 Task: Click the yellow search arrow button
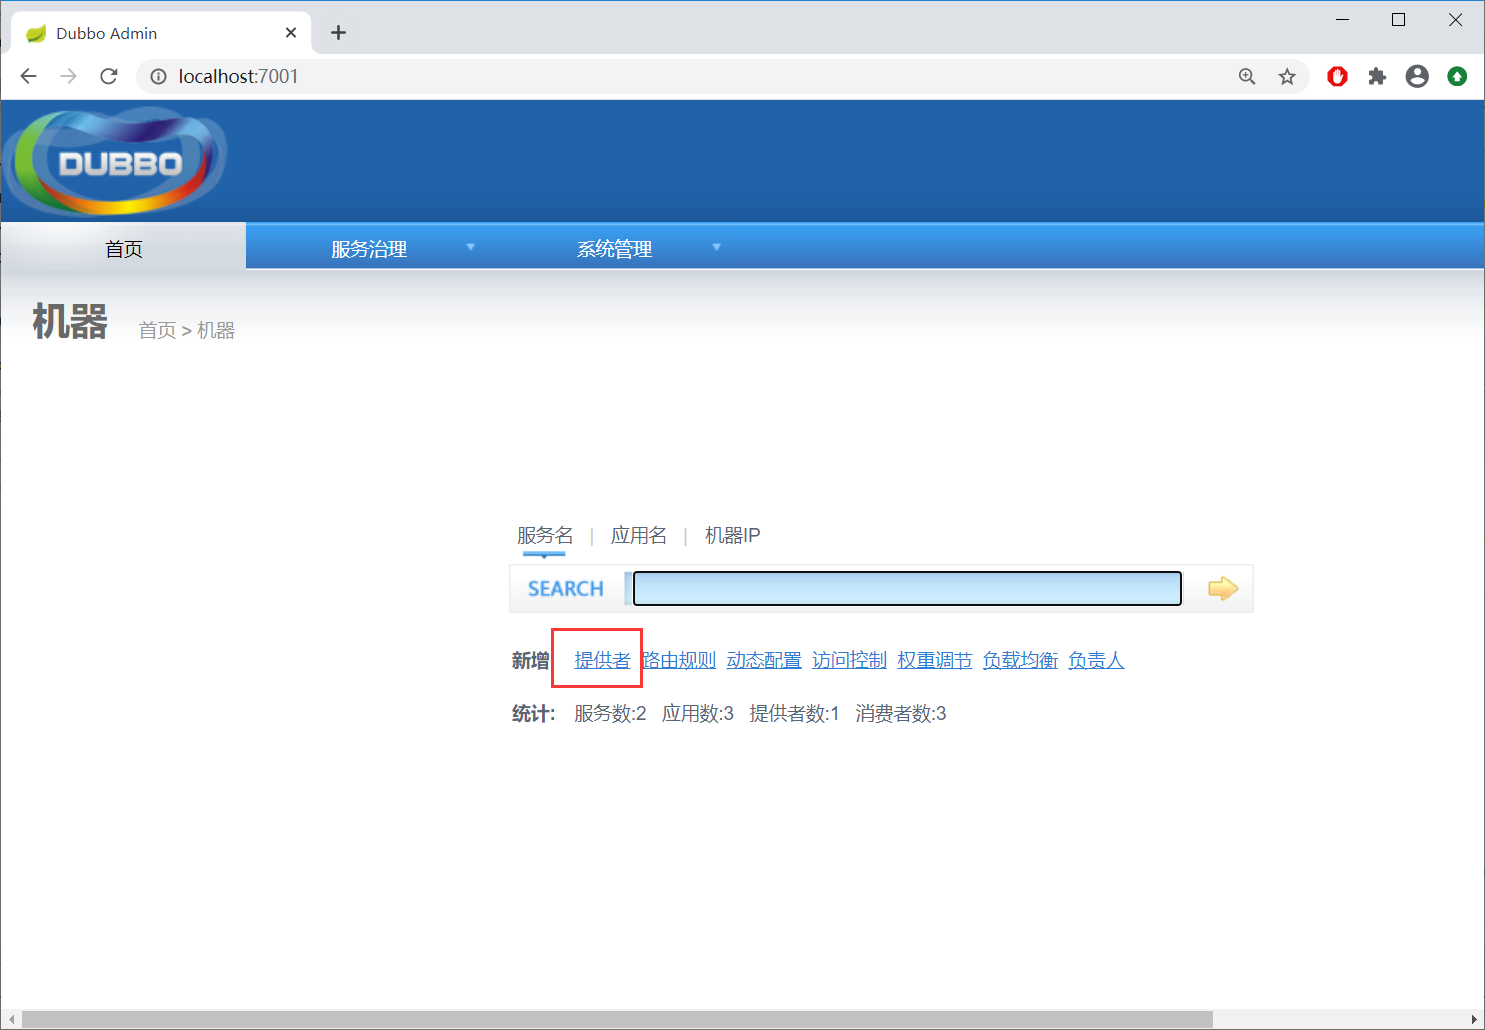(x=1222, y=588)
